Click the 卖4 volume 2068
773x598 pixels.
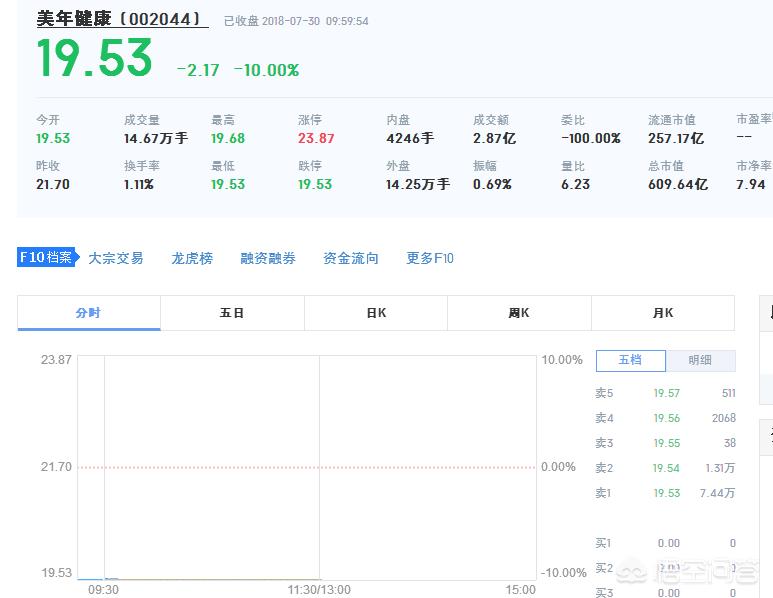[x=724, y=418]
